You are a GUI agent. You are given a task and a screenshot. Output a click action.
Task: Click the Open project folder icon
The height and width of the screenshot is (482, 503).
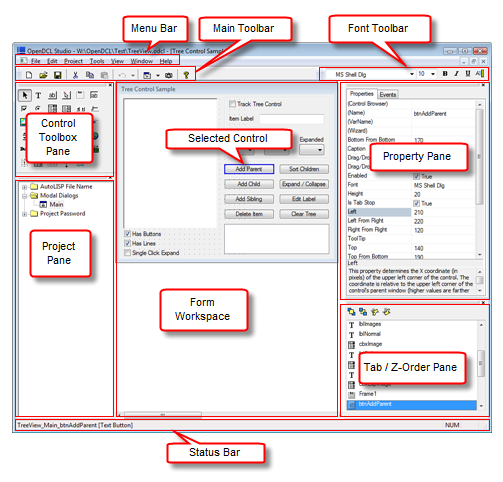pos(43,75)
